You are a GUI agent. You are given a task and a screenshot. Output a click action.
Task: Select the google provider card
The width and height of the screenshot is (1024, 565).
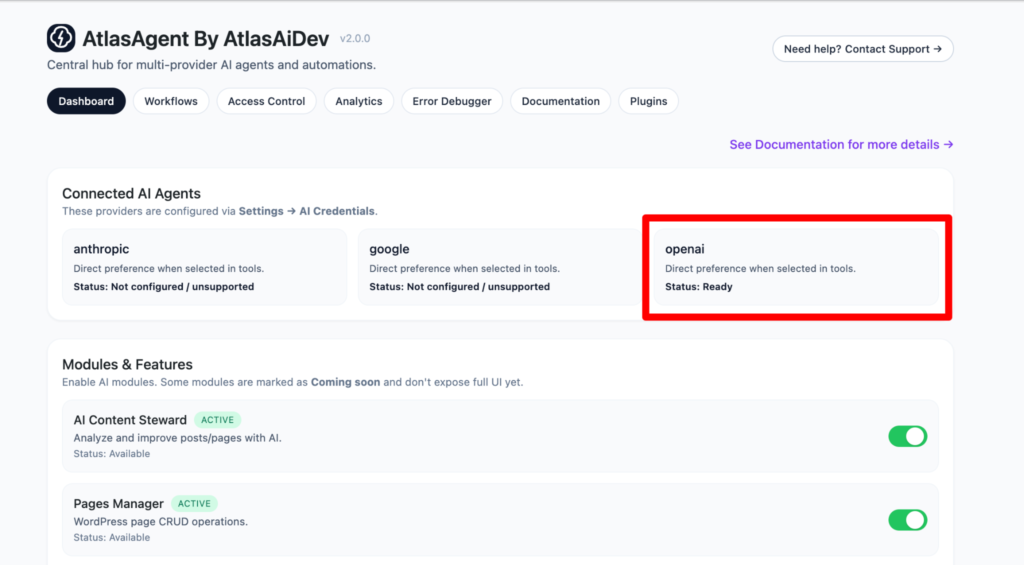click(500, 266)
